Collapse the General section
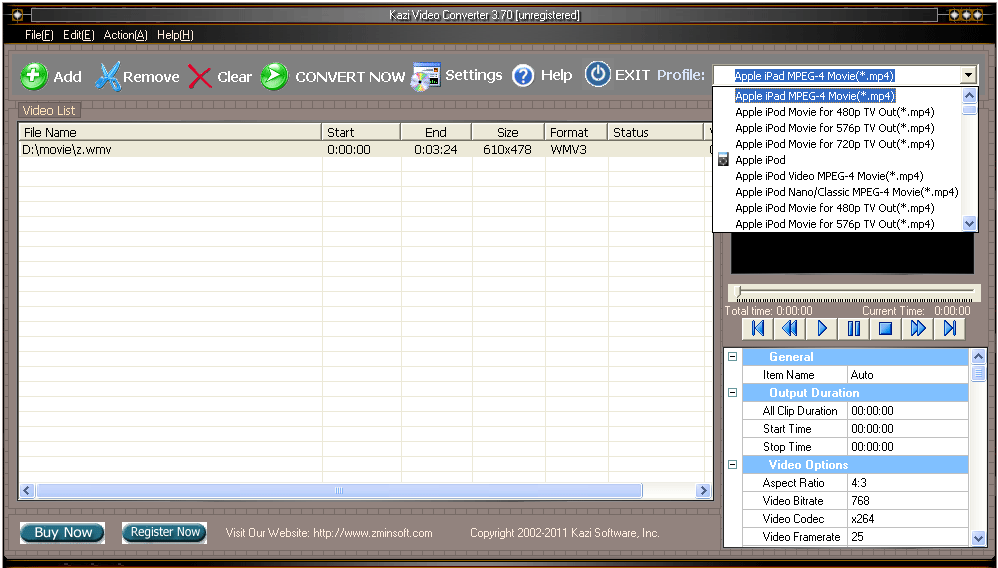998x568 pixels. click(x=733, y=357)
